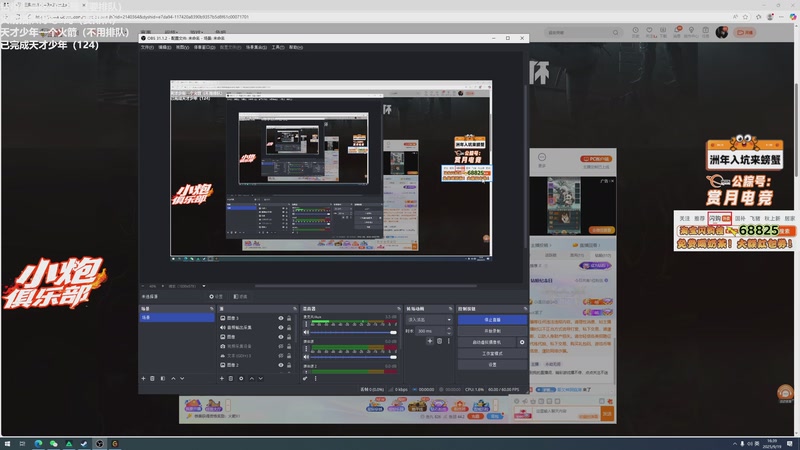
Task: Open OBS 场景集合 menu
Action: click(256, 47)
